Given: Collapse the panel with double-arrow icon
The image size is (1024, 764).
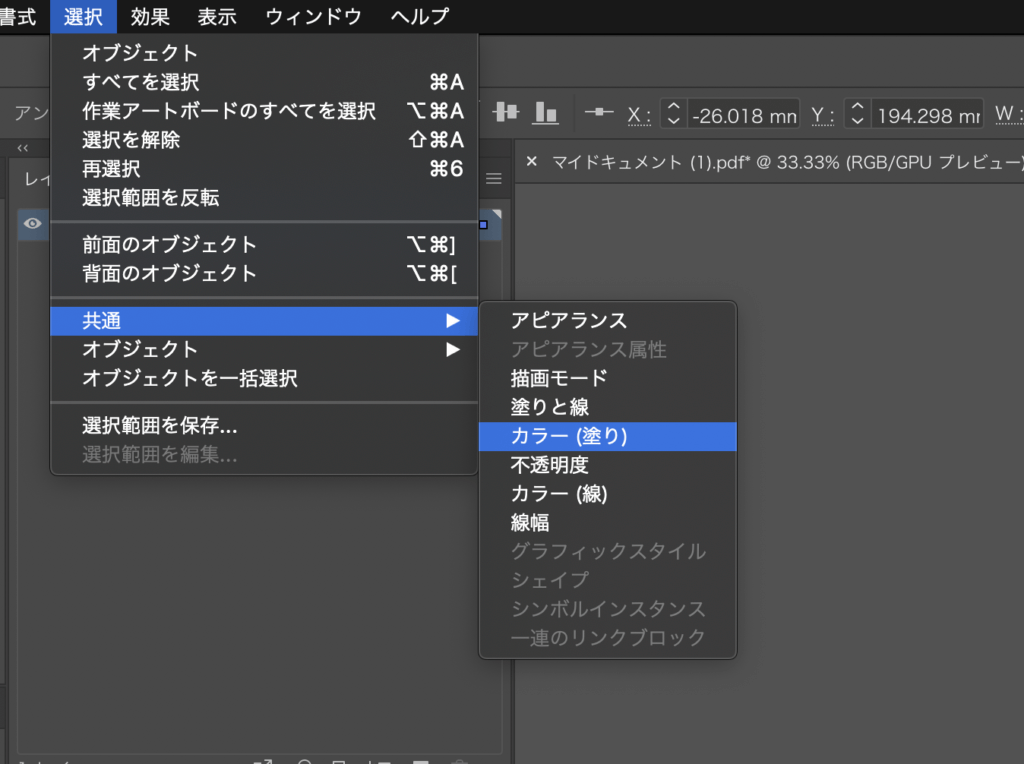Looking at the screenshot, I should pyautogui.click(x=23, y=148).
